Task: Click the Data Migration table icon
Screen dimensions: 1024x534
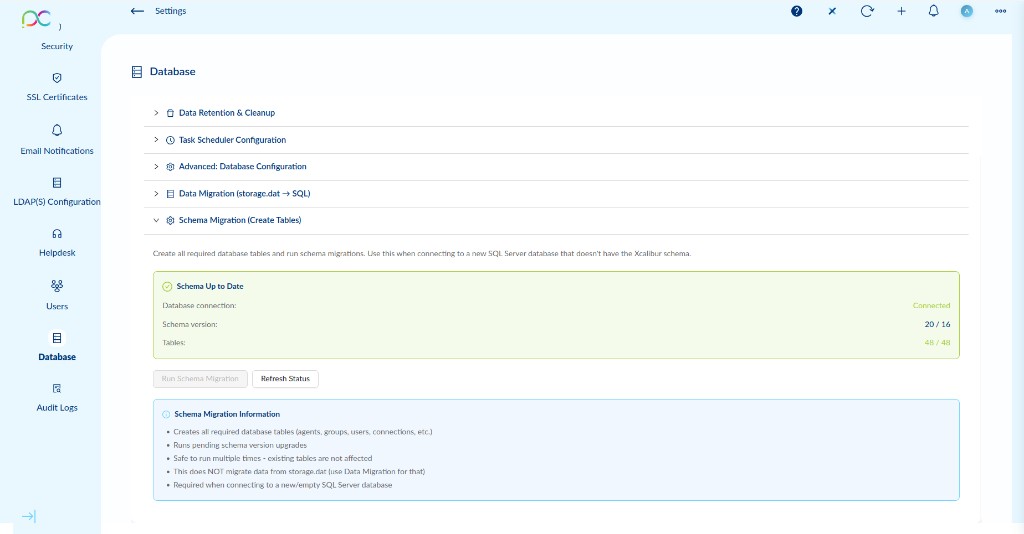Action: pos(170,194)
